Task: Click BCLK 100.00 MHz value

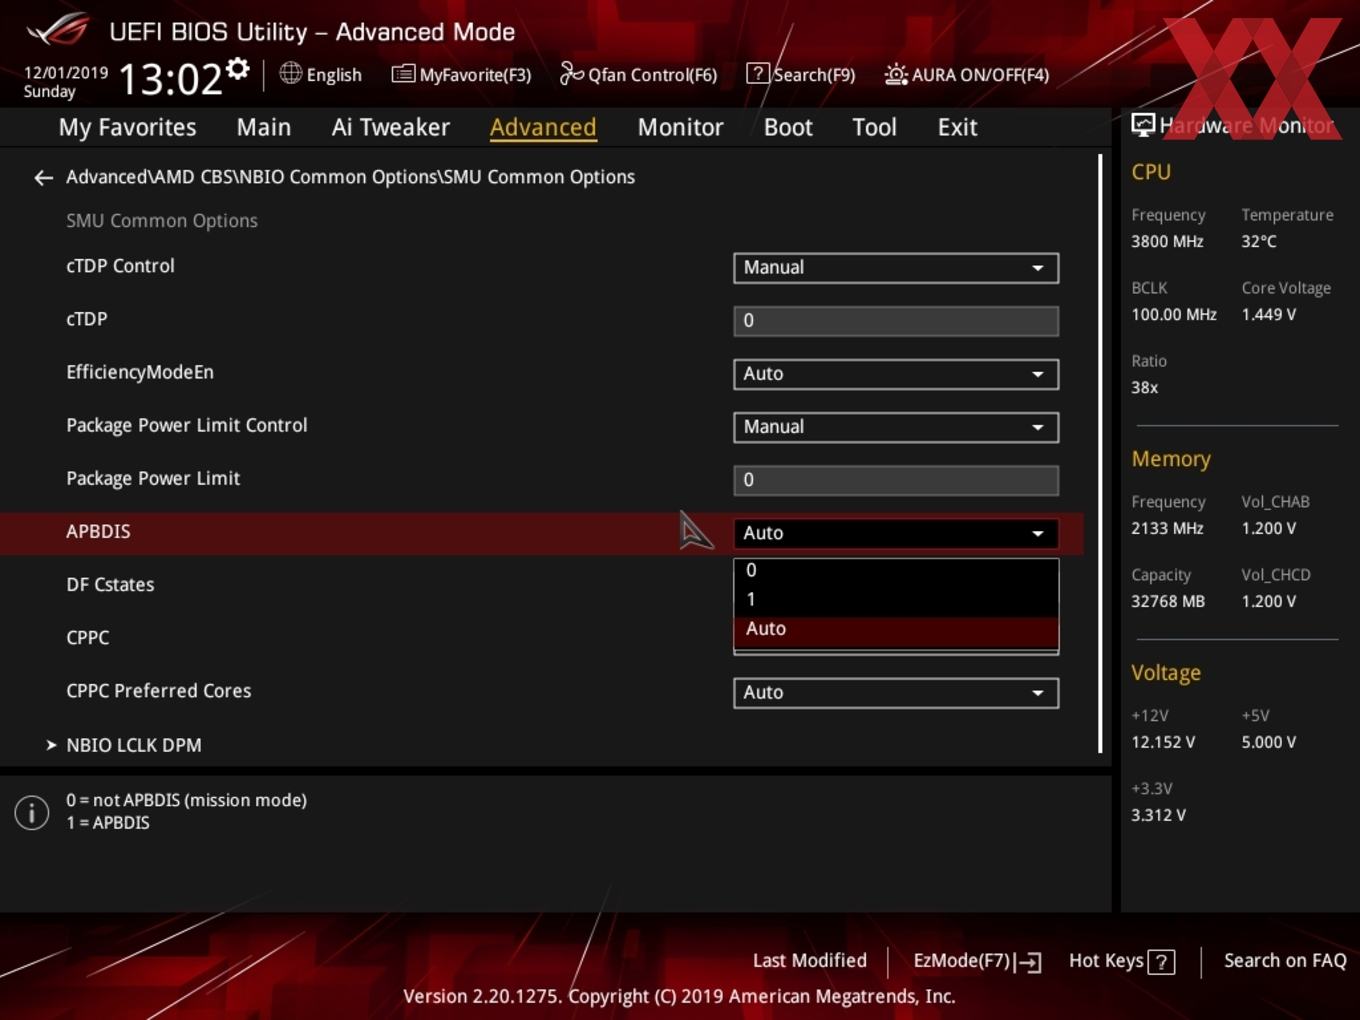Action: pos(1174,314)
